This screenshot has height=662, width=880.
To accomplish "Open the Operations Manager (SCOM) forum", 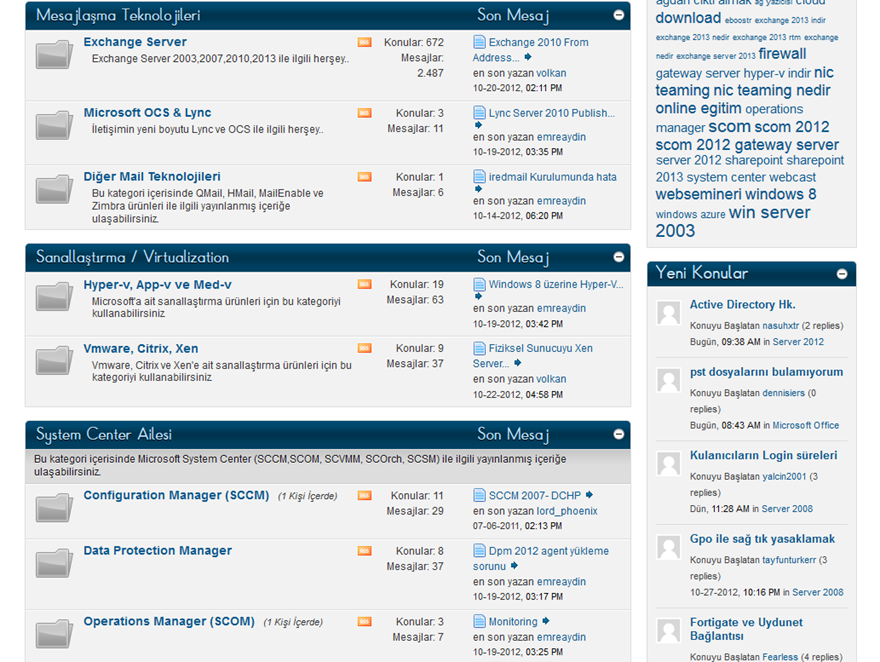I will (169, 622).
